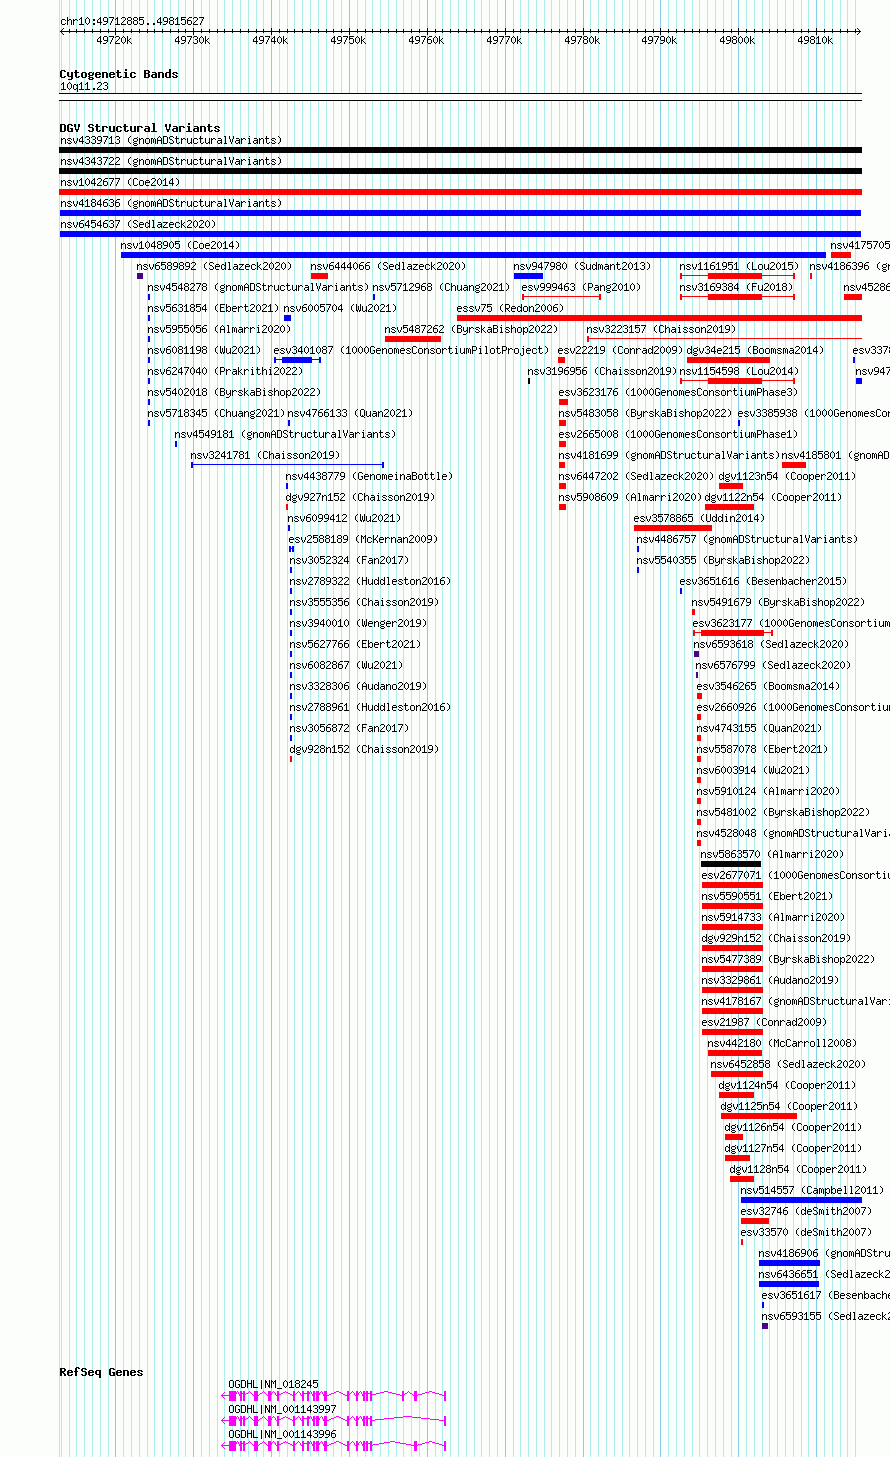Open nsv4549181 gnomAD variant label
Image resolution: width=890 pixels, height=1457 pixels.
285,434
